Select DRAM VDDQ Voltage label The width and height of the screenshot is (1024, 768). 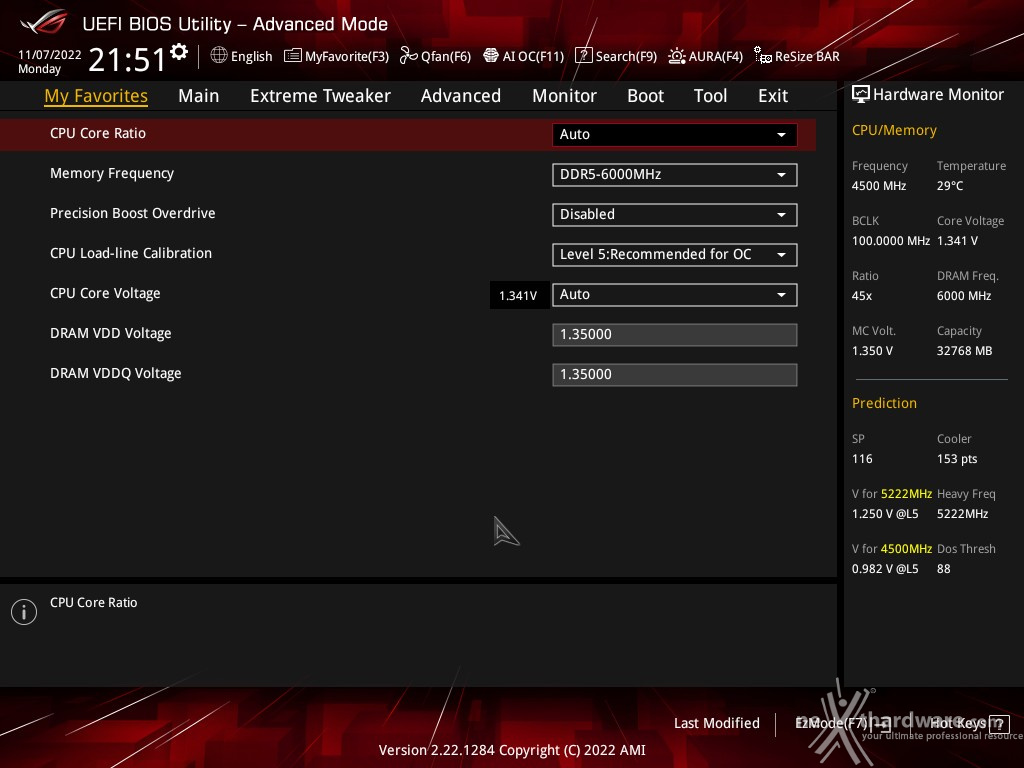[x=116, y=374]
